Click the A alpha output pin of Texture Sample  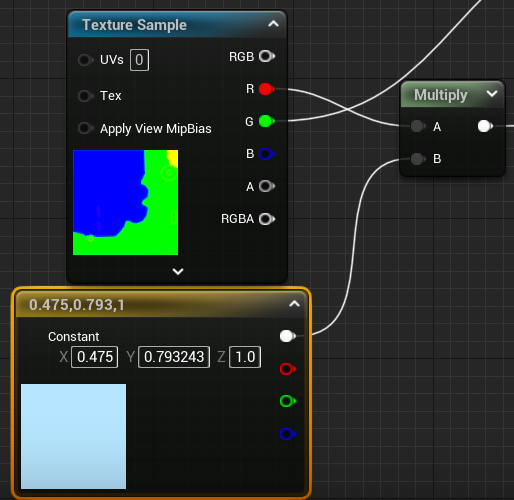pos(267,186)
